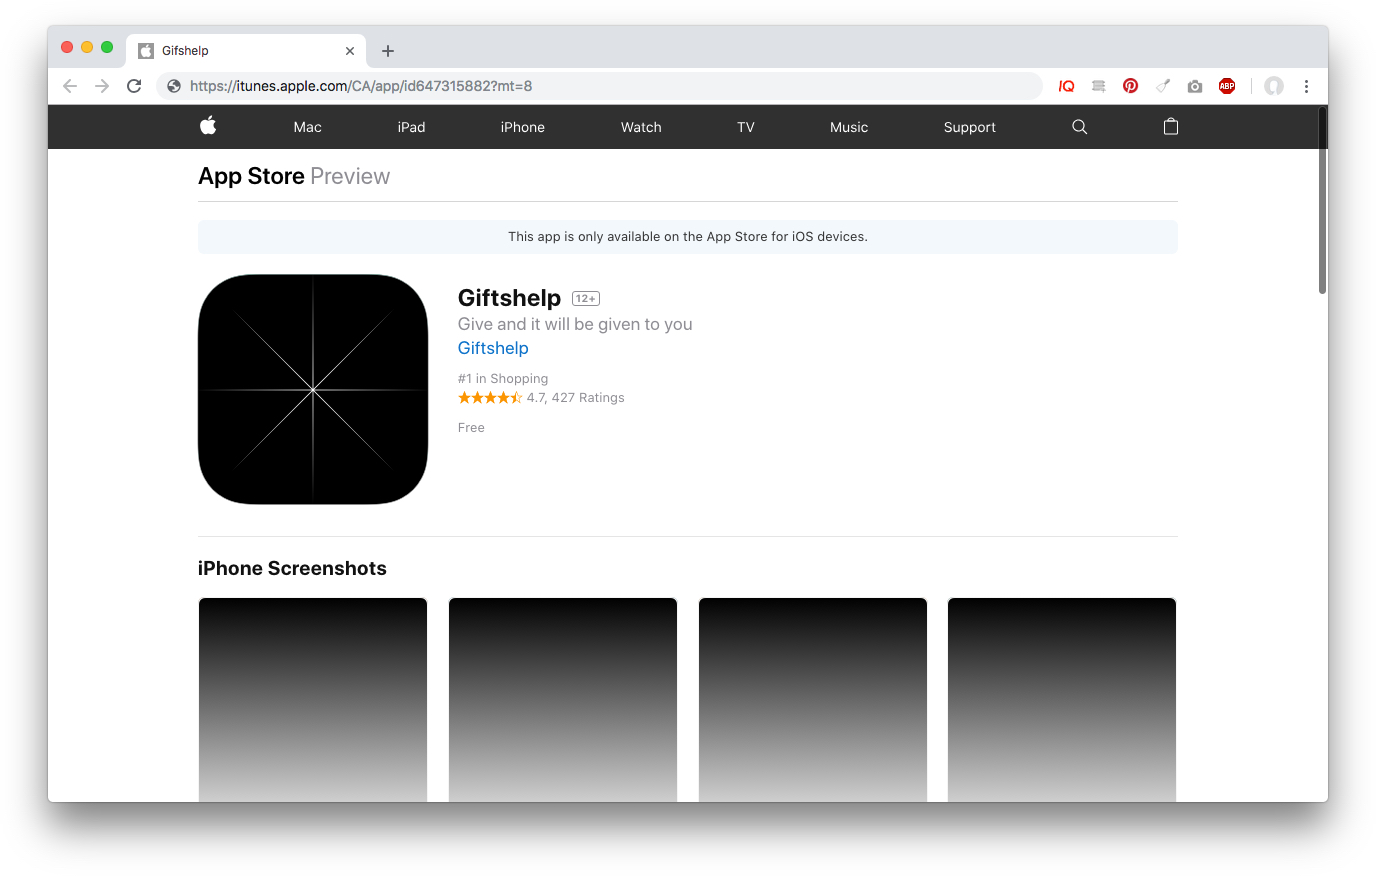Open the Chrome three-dot menu
1376x876 pixels.
1306,86
